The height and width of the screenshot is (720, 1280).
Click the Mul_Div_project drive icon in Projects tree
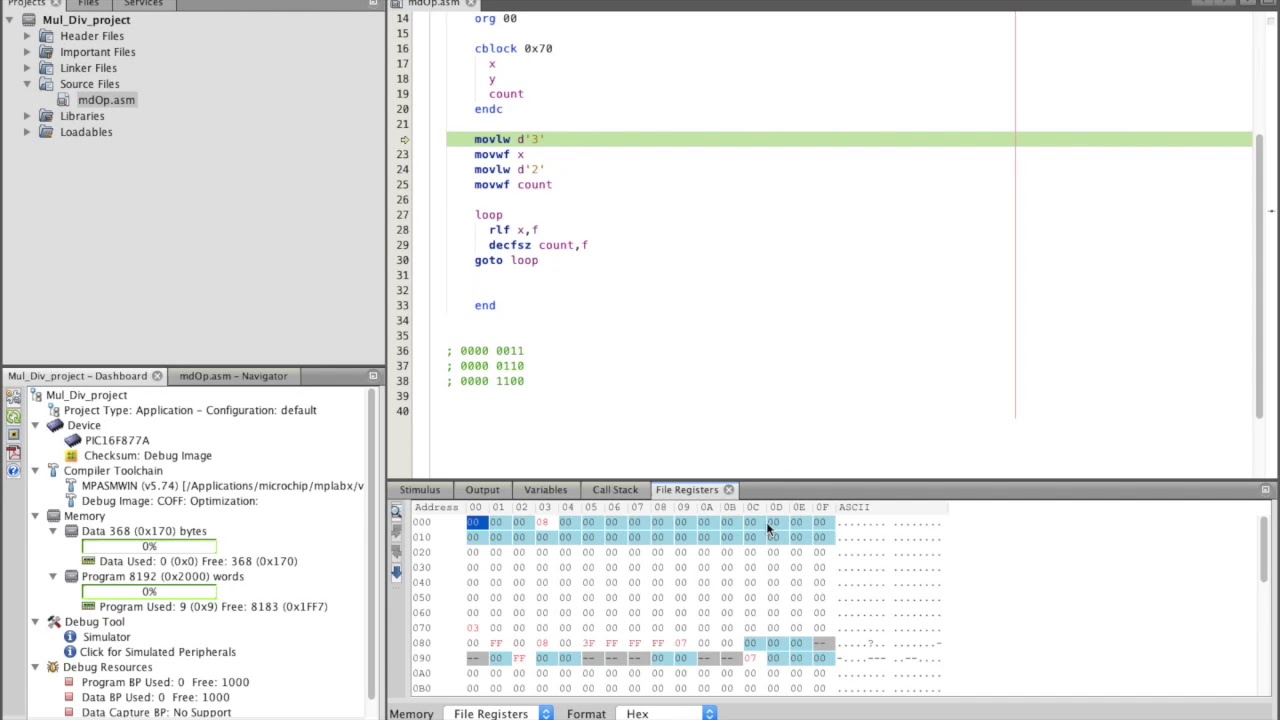(28, 20)
